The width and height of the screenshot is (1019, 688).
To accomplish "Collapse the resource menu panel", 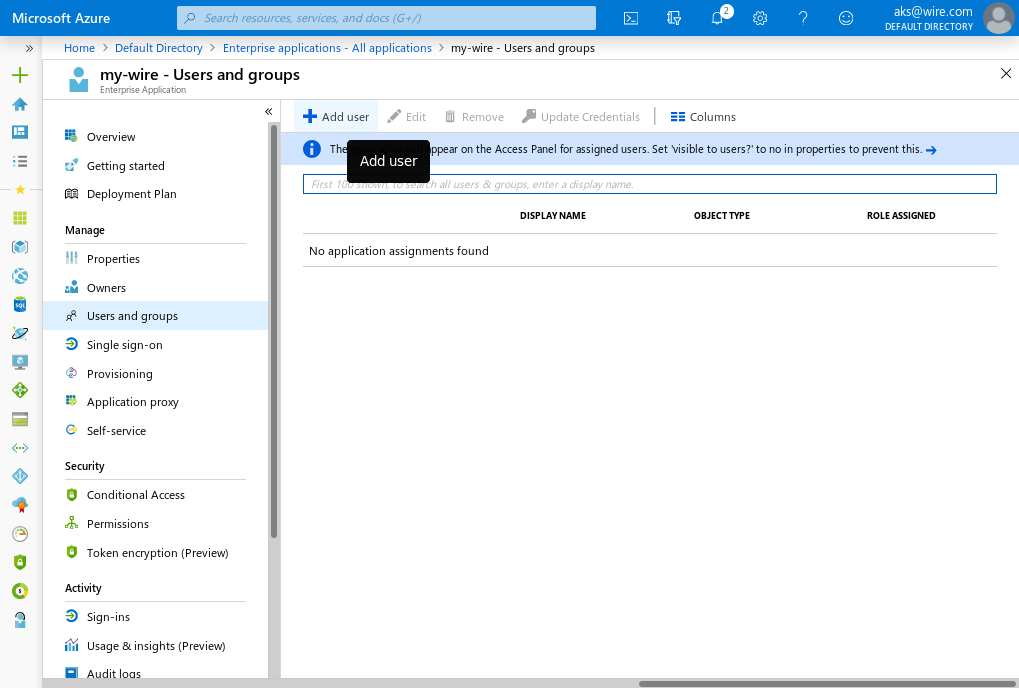I will click(x=269, y=111).
